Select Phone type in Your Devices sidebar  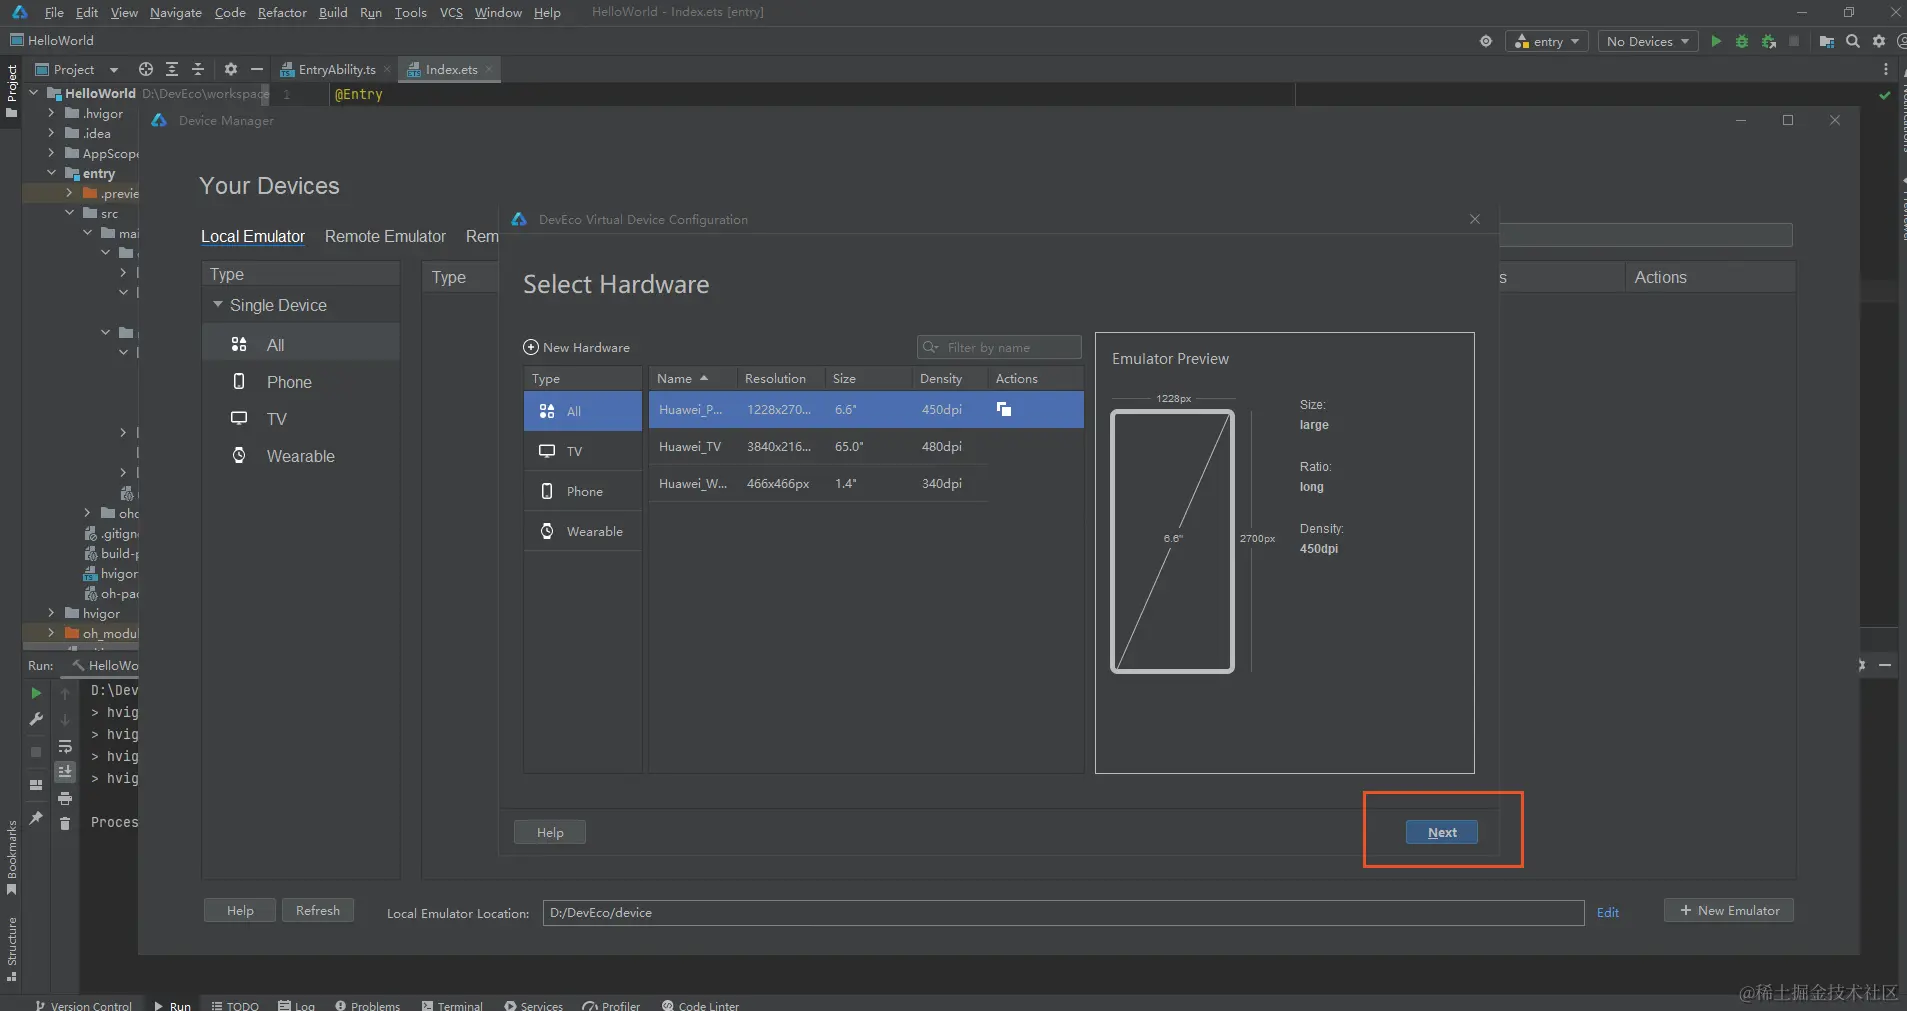288,382
